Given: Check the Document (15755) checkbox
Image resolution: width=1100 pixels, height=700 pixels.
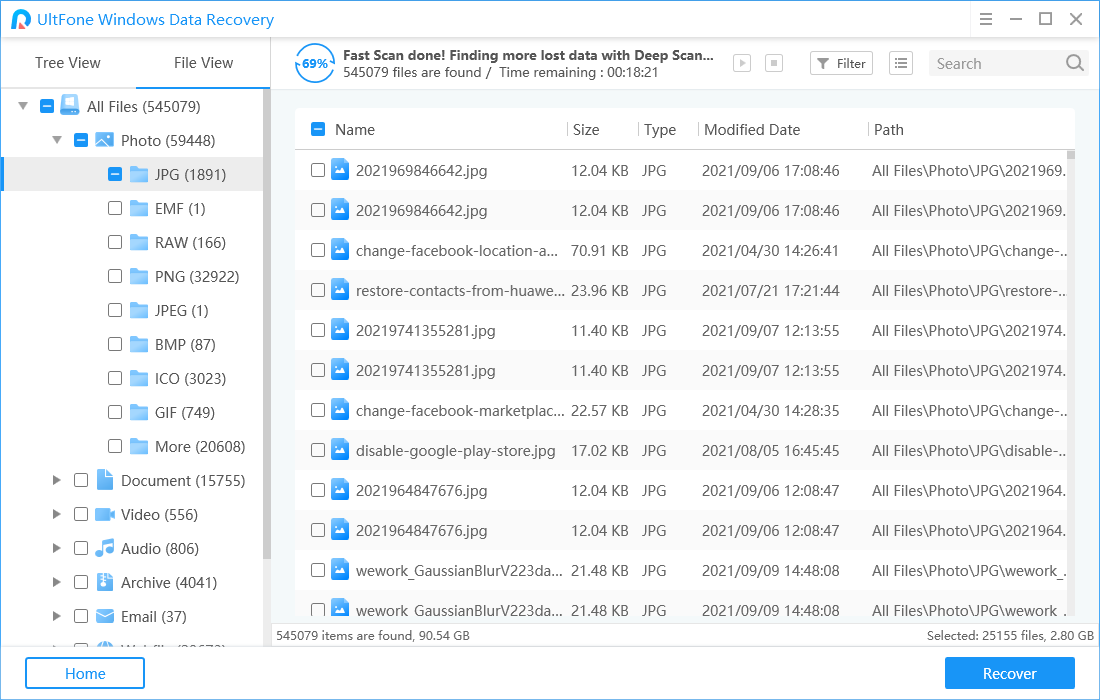Looking at the screenshot, I should (x=81, y=480).
